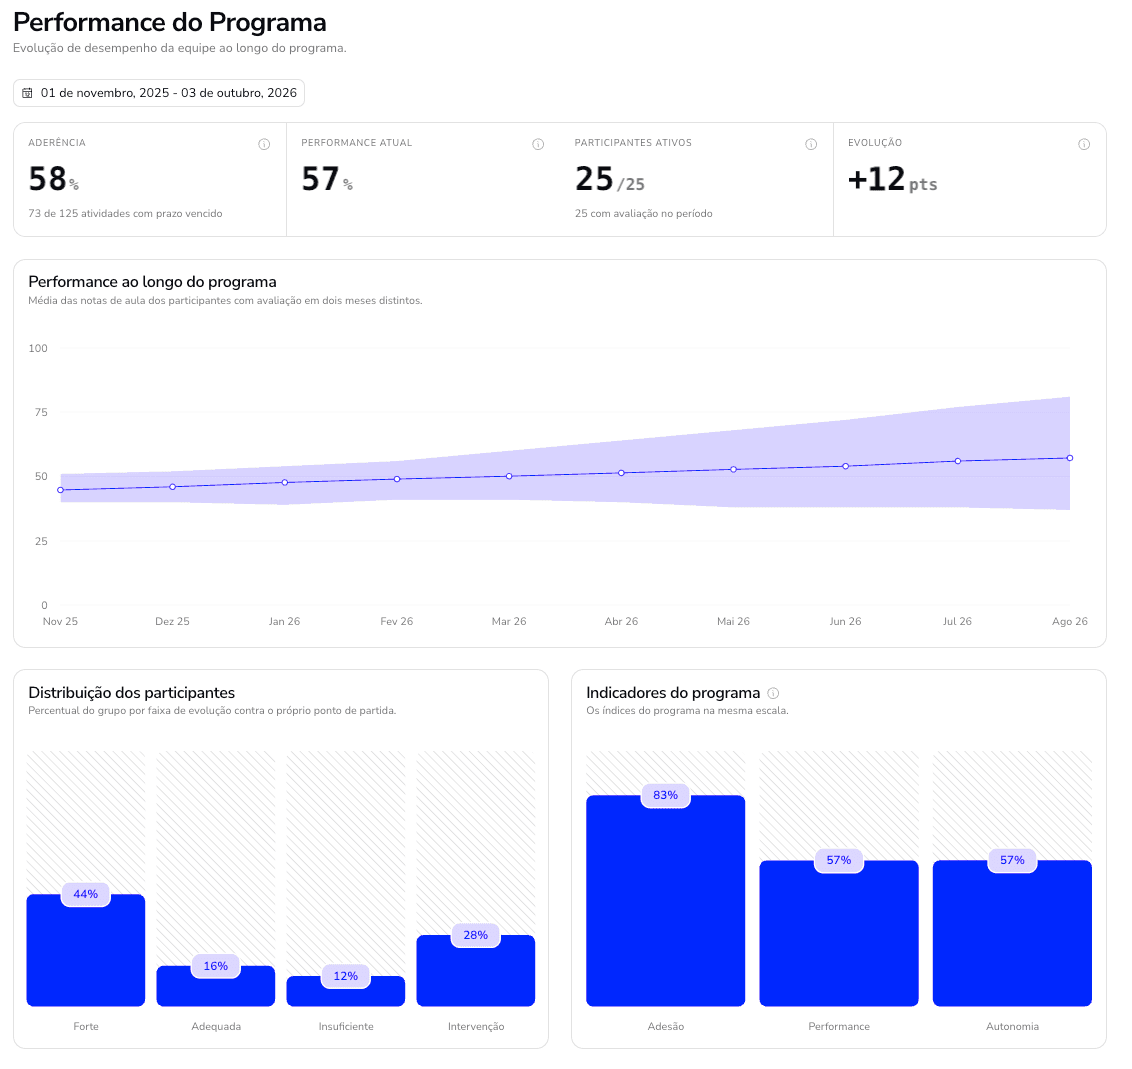
Task: Click the 'Intervenção' axis label
Action: [x=476, y=1026]
